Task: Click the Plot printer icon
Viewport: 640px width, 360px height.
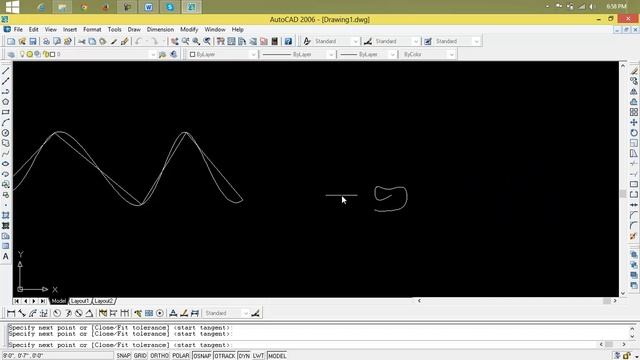Action: [46, 41]
